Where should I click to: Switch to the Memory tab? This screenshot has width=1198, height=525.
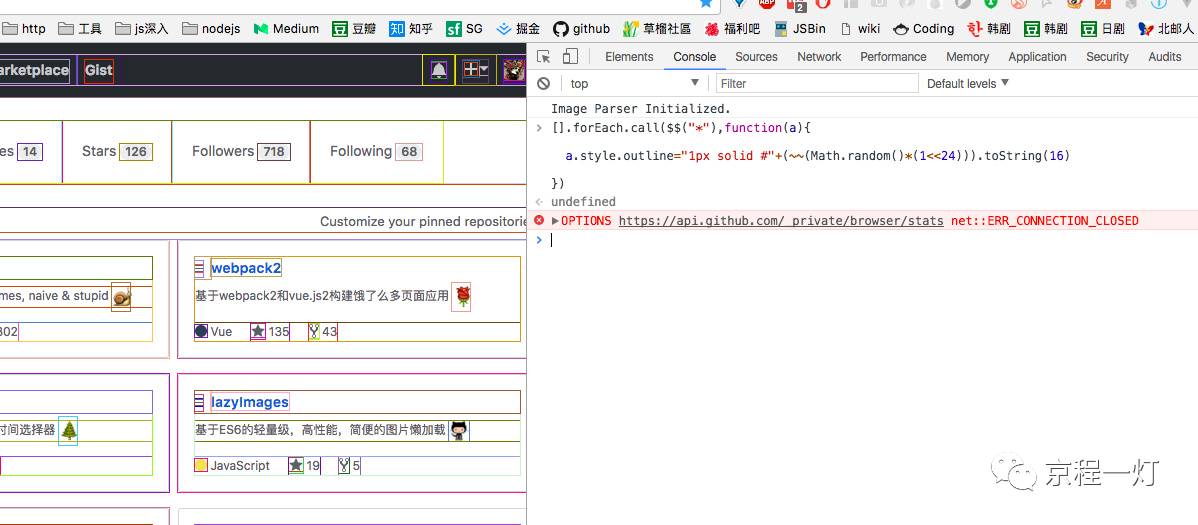click(967, 57)
